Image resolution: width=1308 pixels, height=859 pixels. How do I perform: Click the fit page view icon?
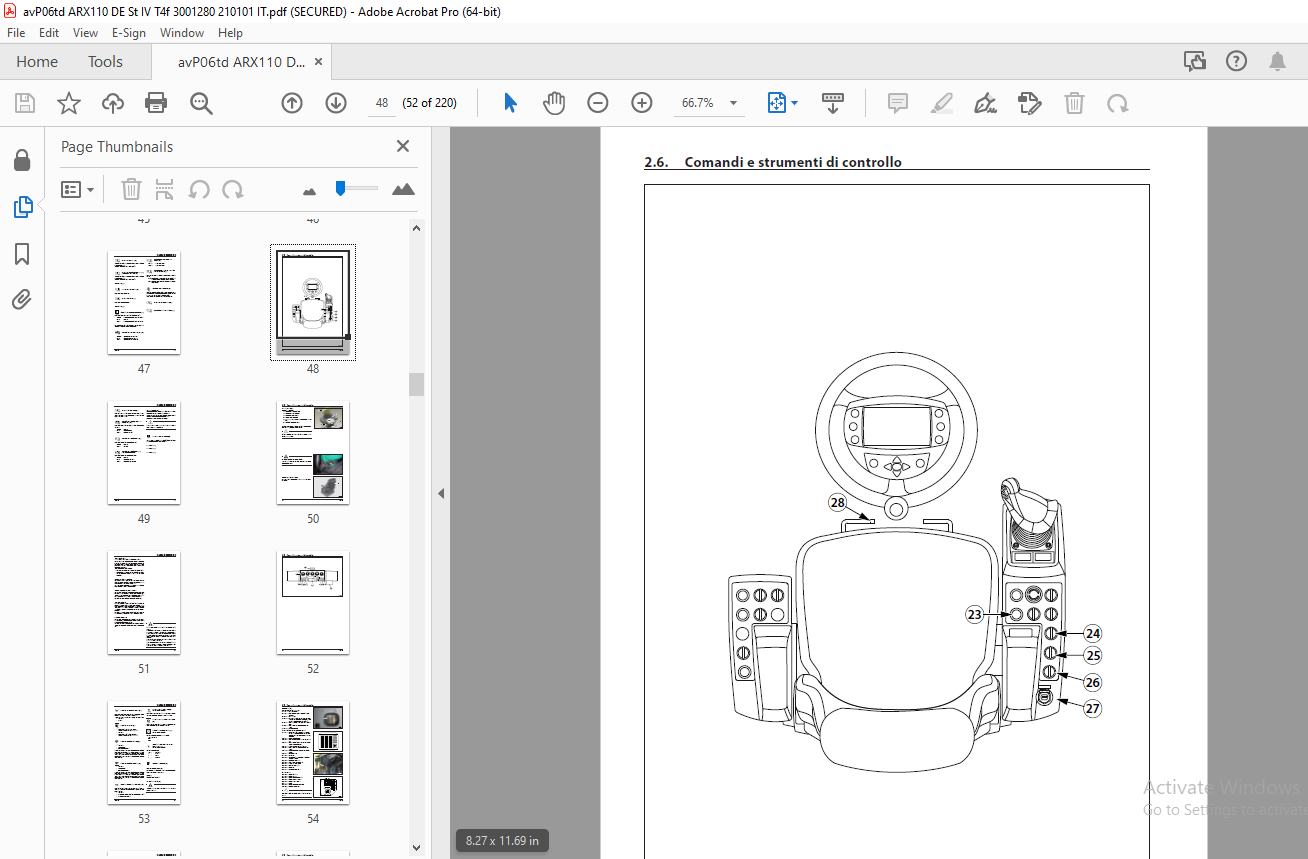pyautogui.click(x=777, y=103)
